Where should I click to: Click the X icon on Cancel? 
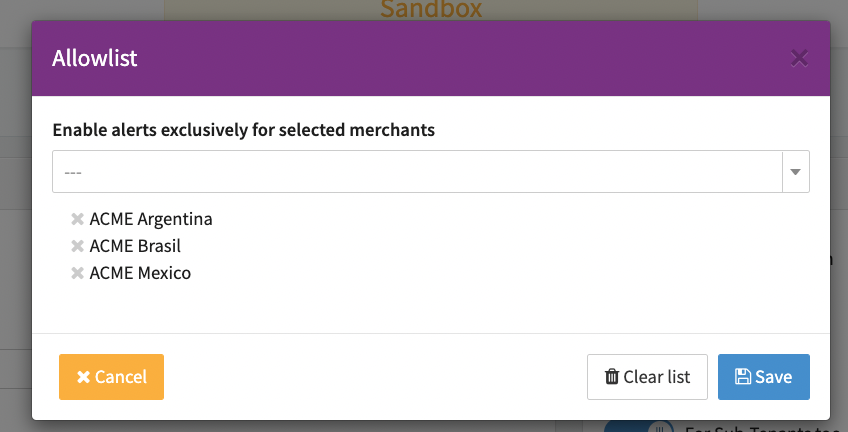click(83, 377)
